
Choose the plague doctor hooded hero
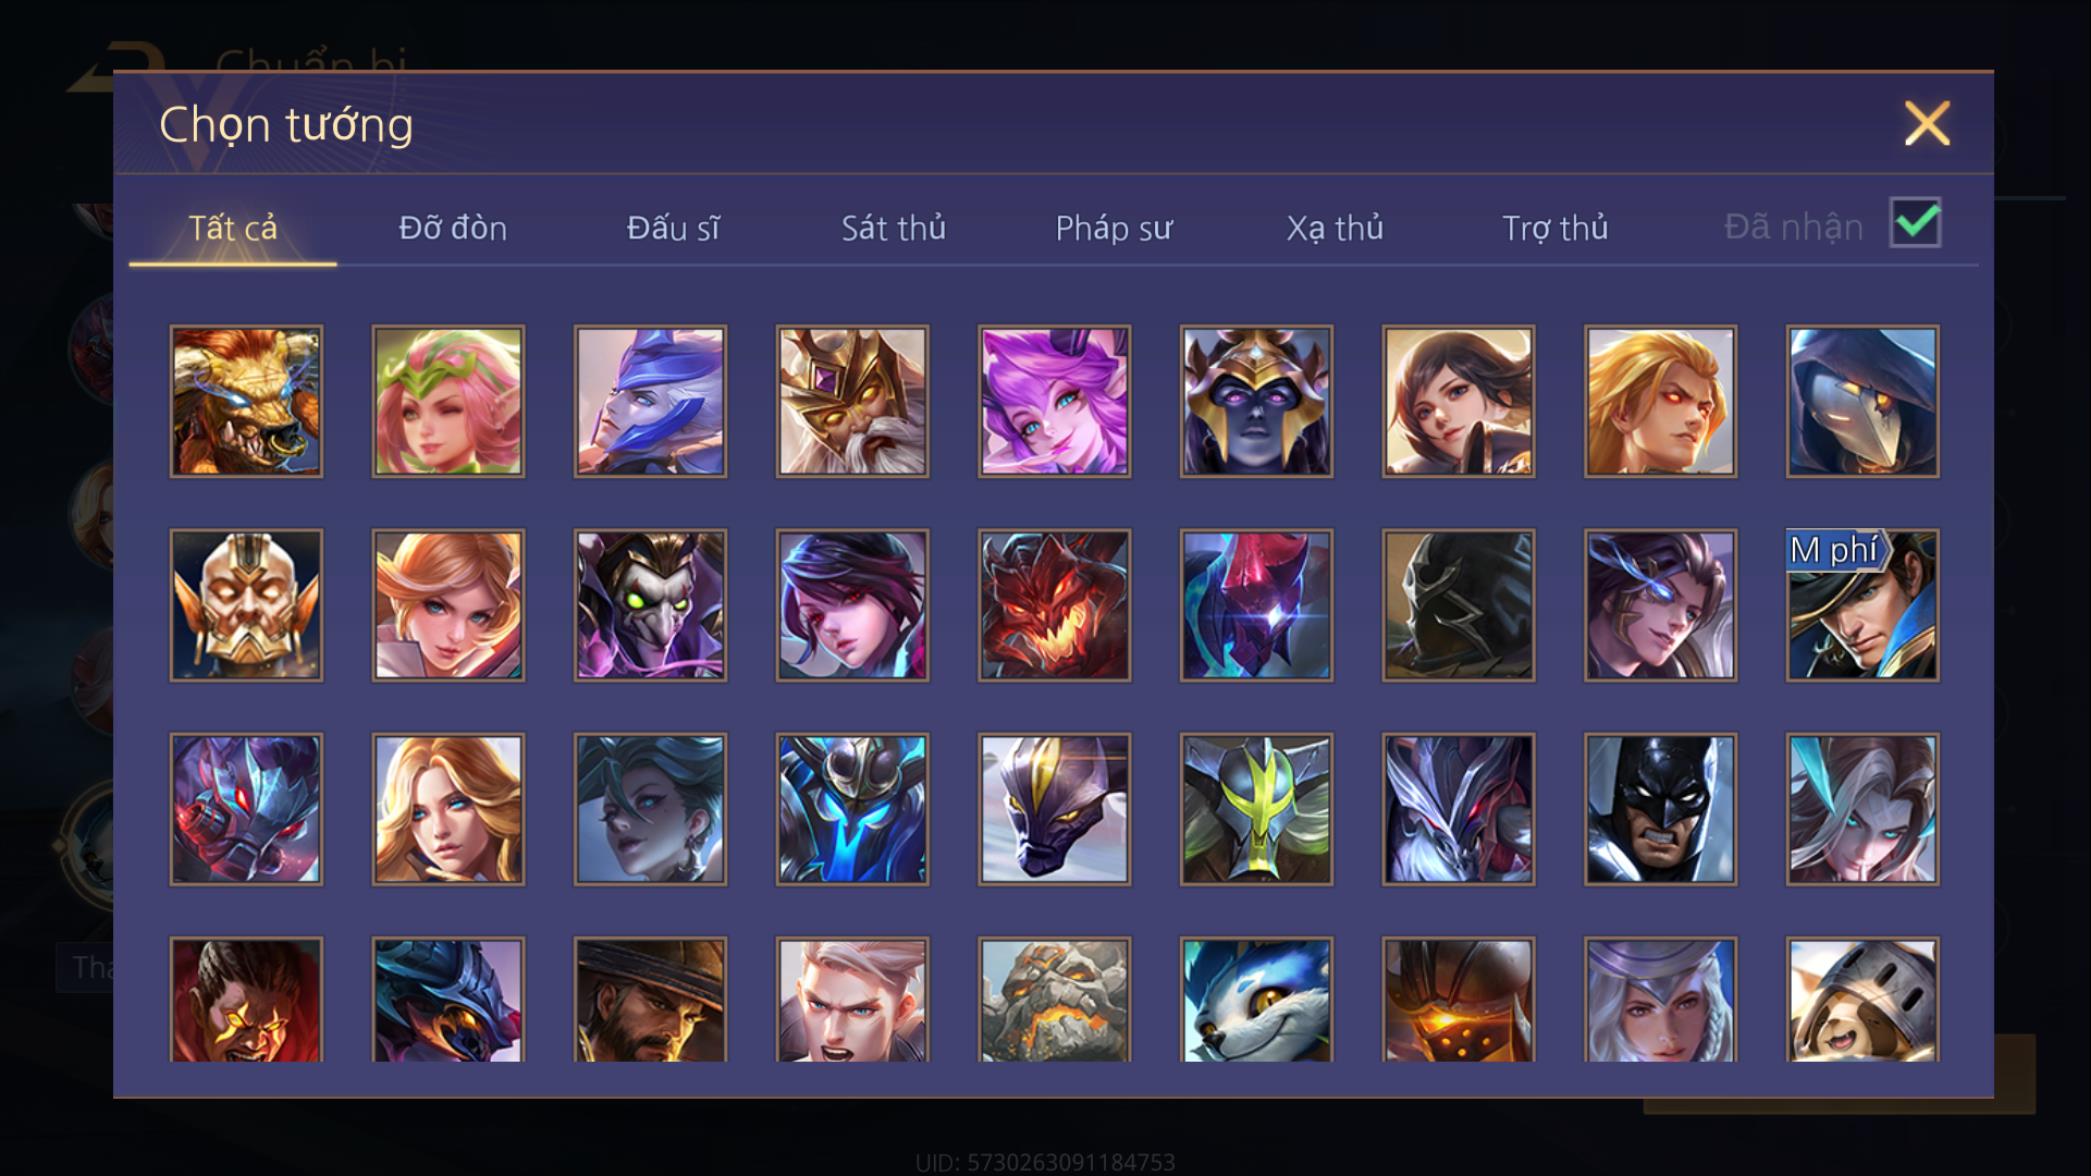pos(1862,401)
